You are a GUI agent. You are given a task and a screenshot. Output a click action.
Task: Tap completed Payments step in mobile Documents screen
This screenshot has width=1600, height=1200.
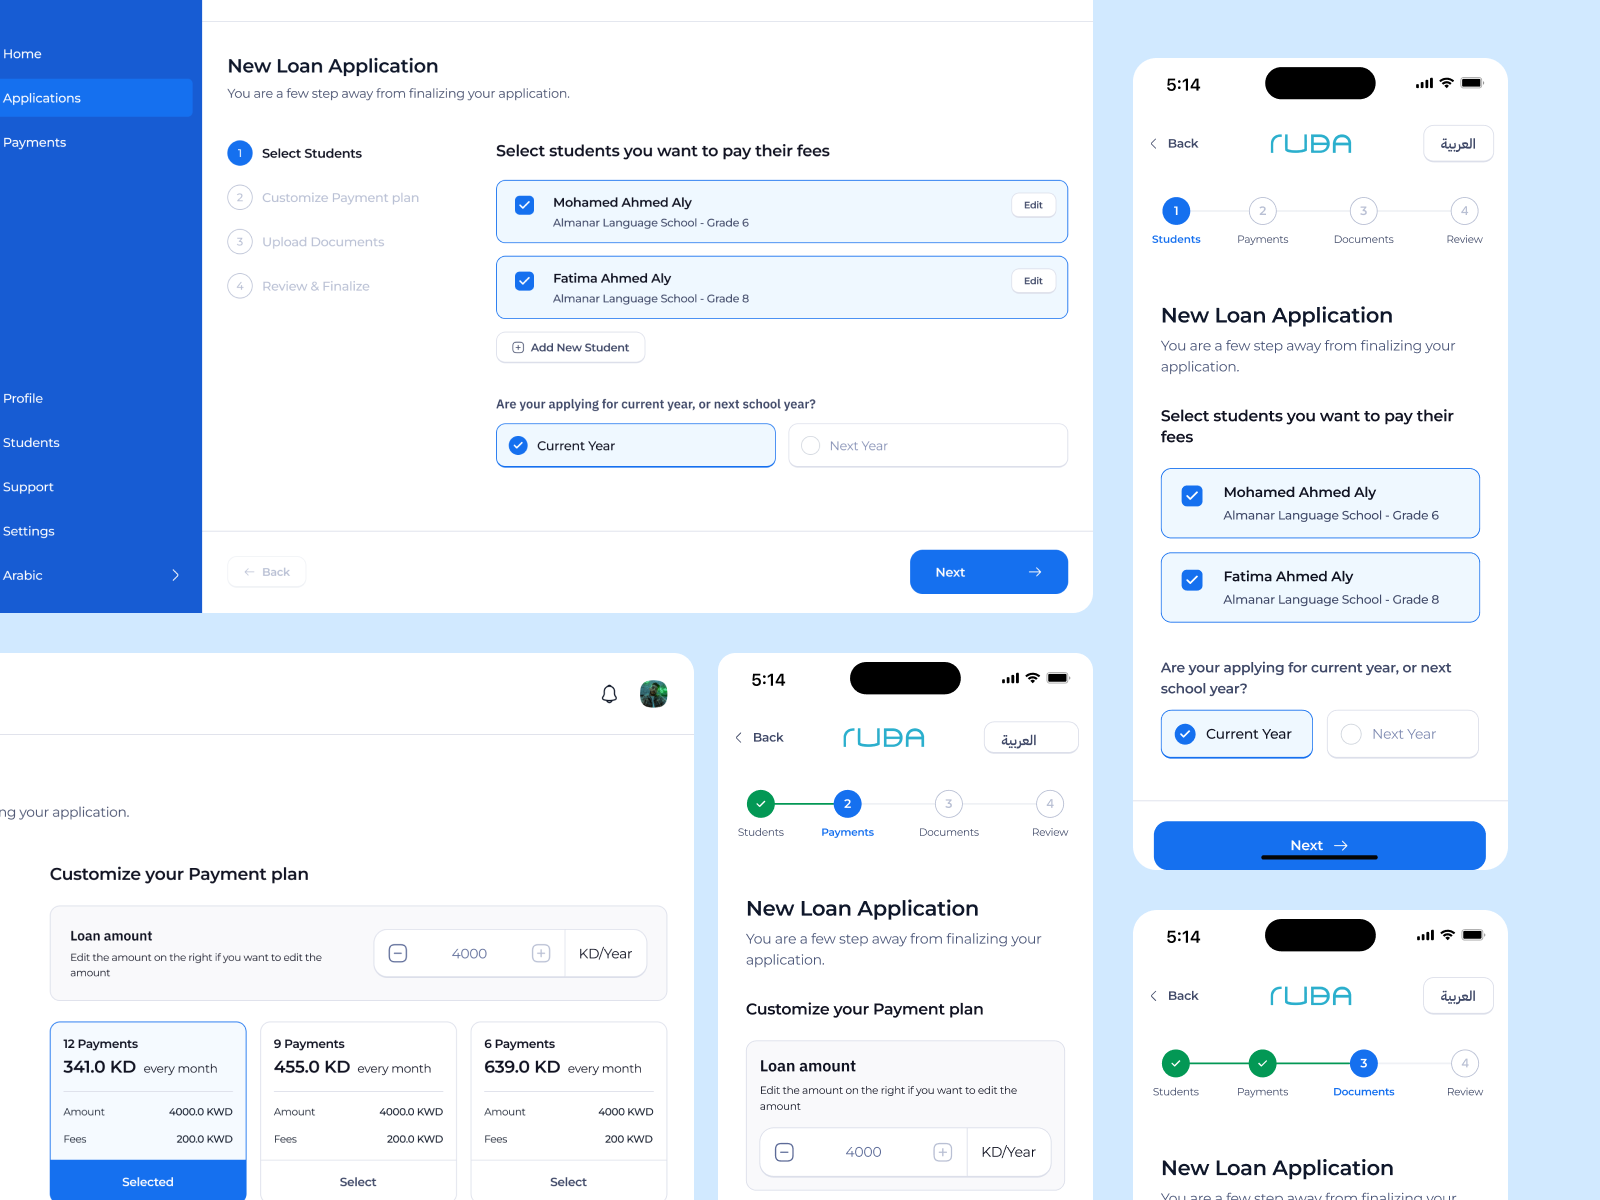coord(1262,1074)
